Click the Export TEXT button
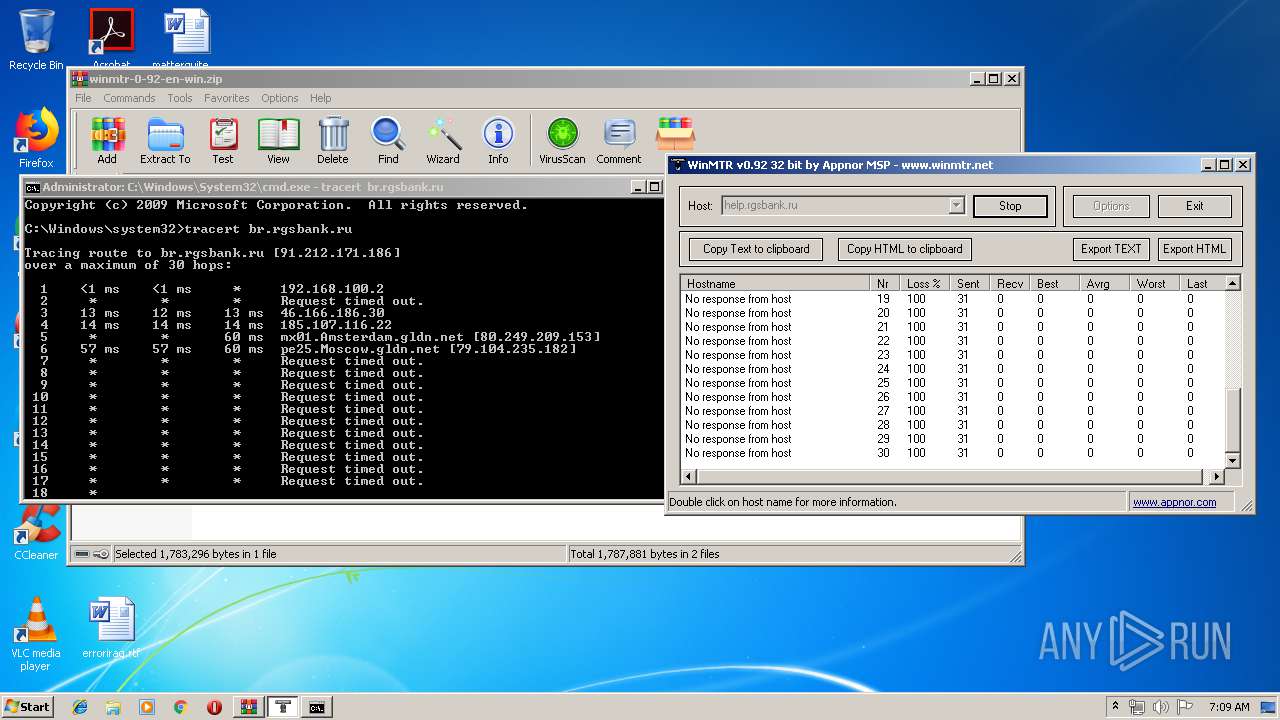Screen dimensions: 1280x720 pyautogui.click(x=1111, y=249)
